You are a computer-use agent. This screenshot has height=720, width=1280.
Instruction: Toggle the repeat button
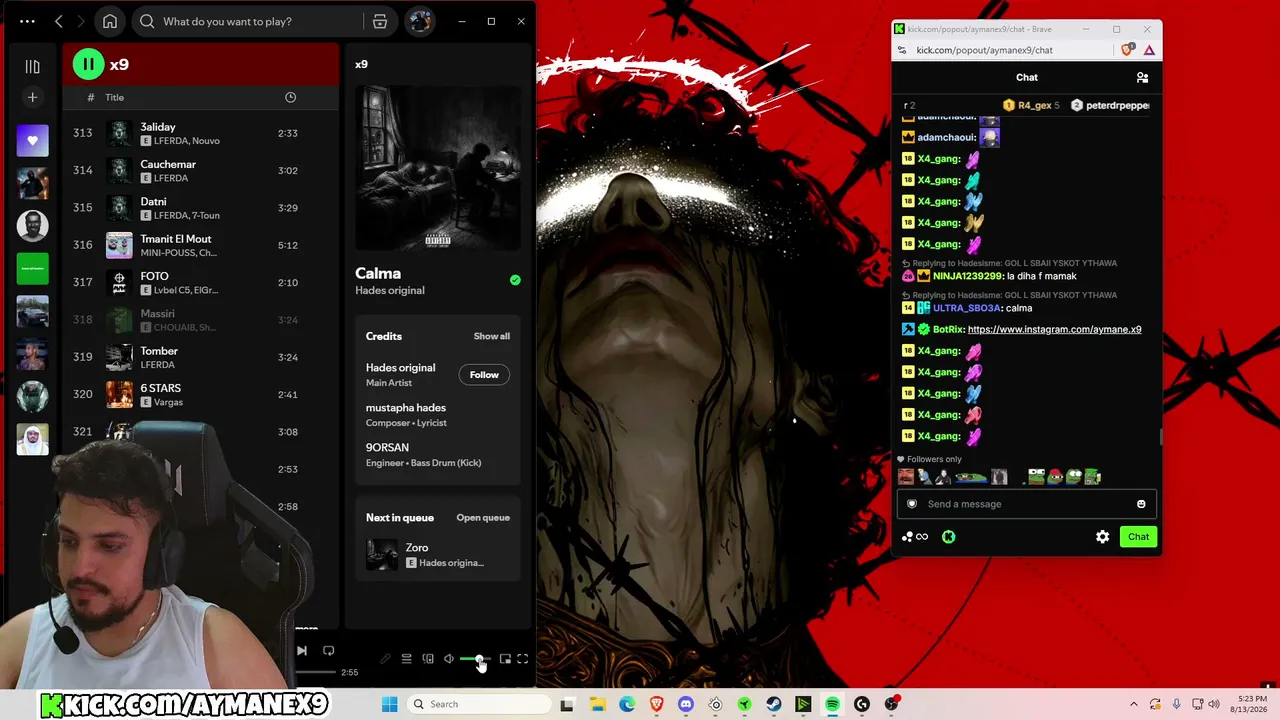coord(328,651)
